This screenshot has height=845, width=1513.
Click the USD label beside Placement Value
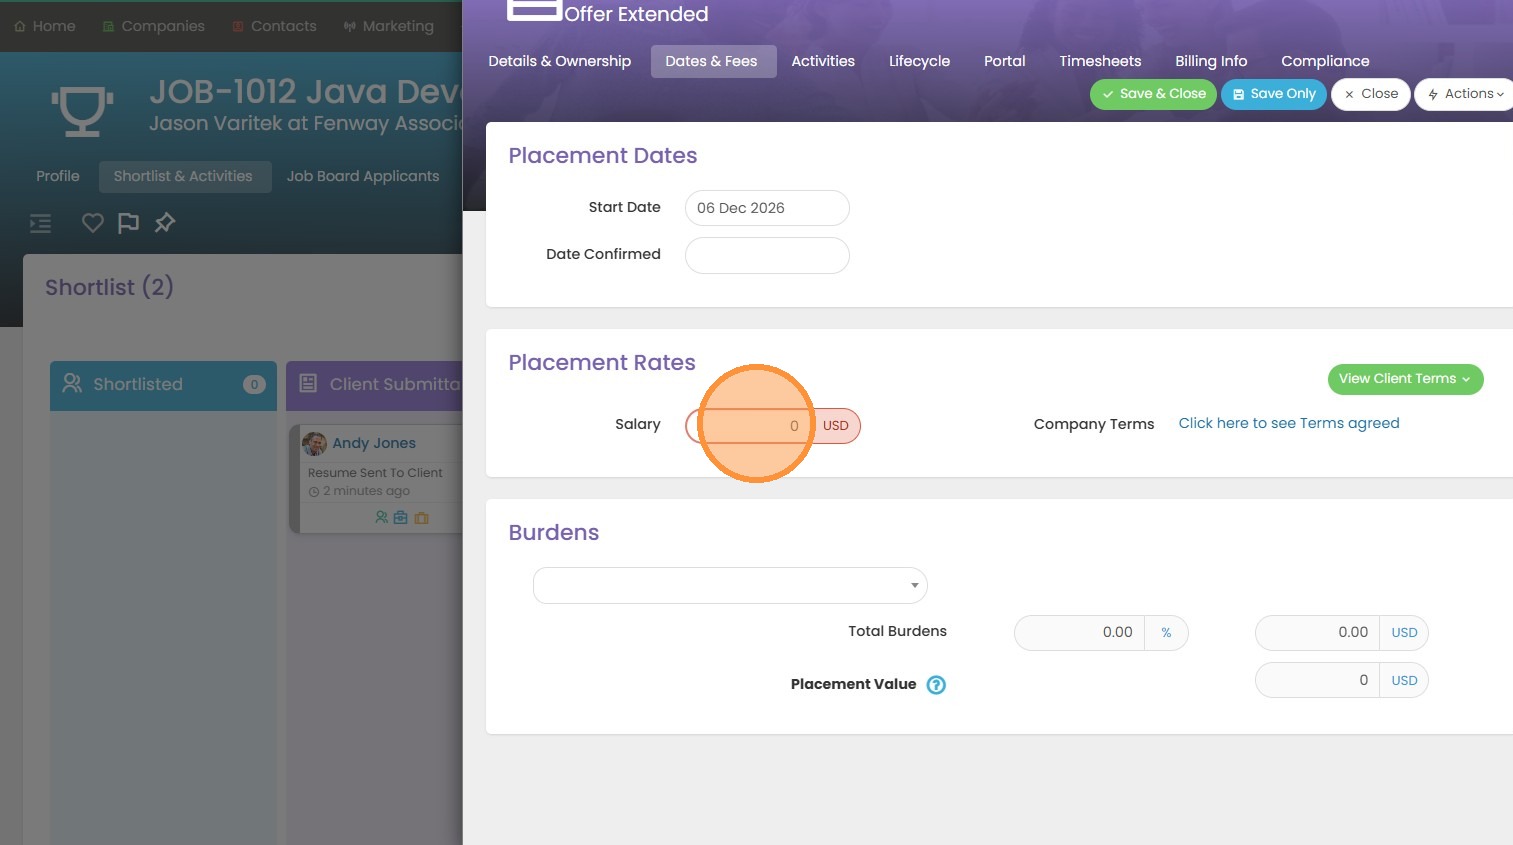1404,680
